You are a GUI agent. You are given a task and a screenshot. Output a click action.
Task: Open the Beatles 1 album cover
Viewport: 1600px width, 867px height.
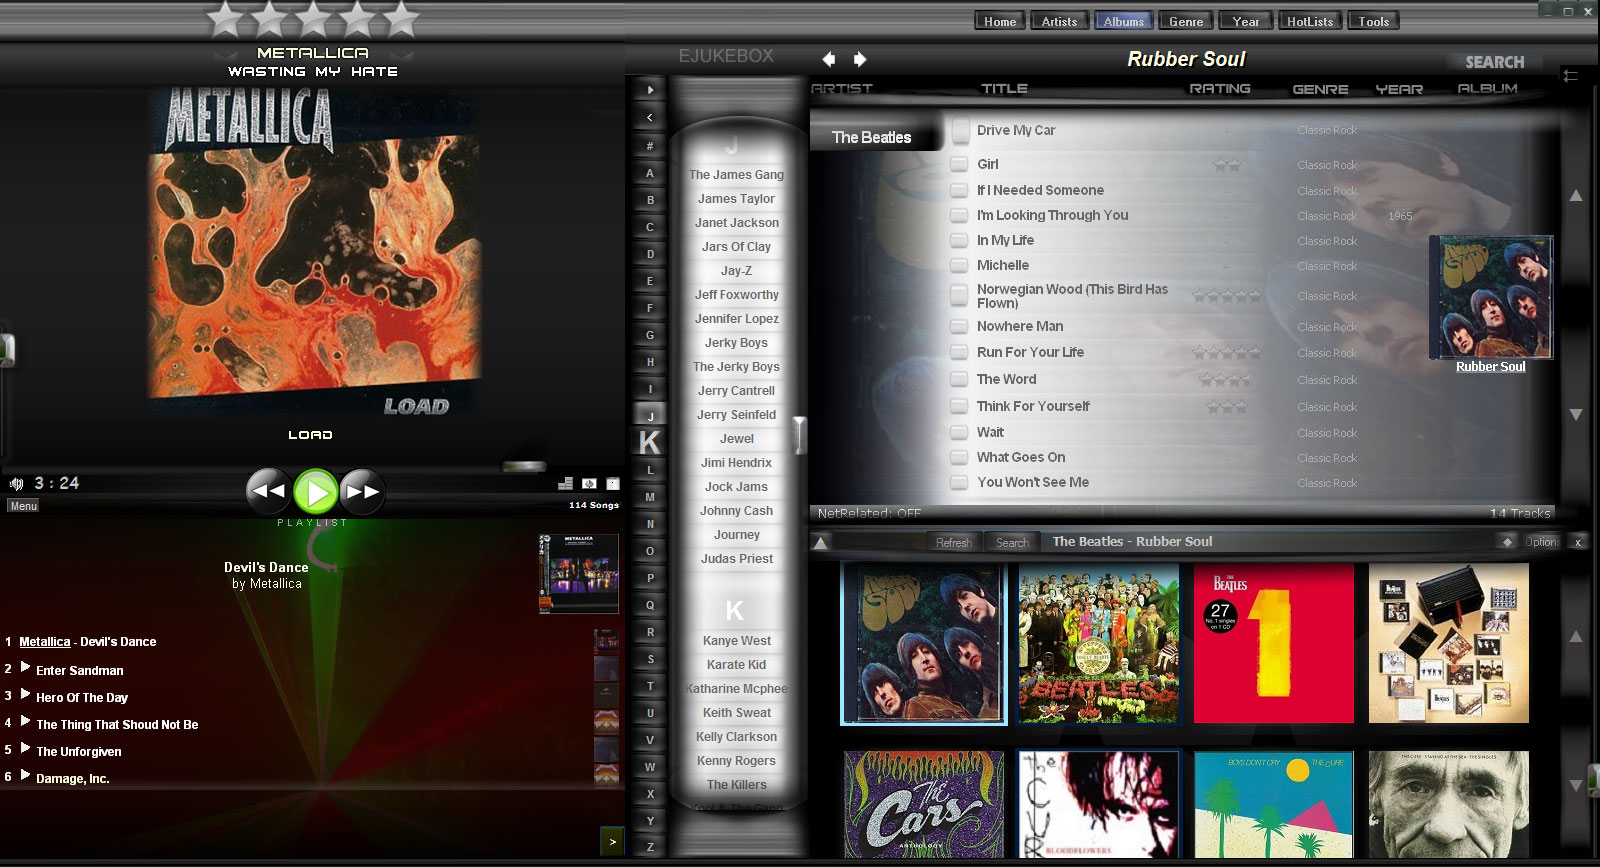1274,643
